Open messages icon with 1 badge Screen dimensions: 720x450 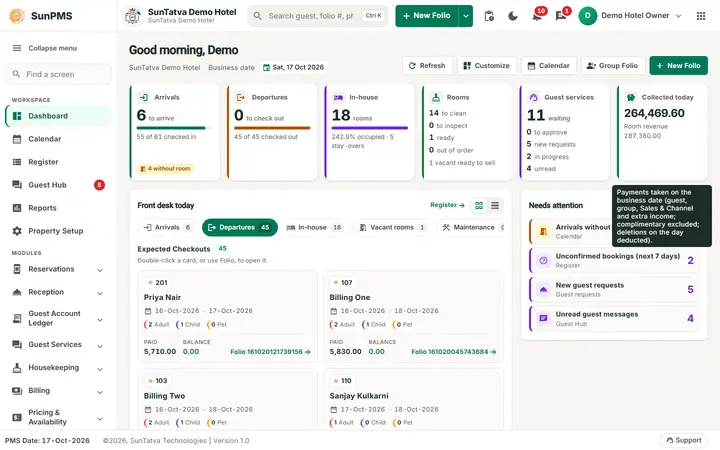(x=561, y=16)
